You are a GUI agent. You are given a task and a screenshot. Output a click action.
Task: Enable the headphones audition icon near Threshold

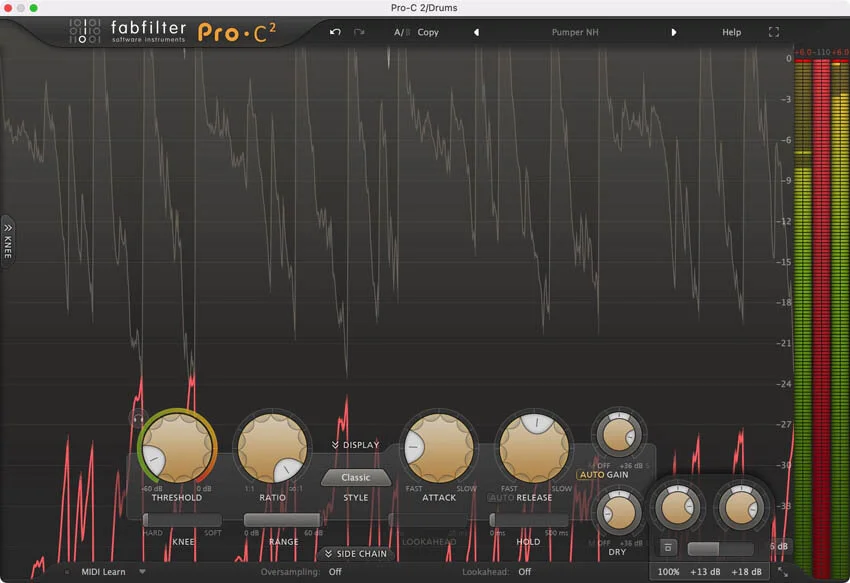138,419
